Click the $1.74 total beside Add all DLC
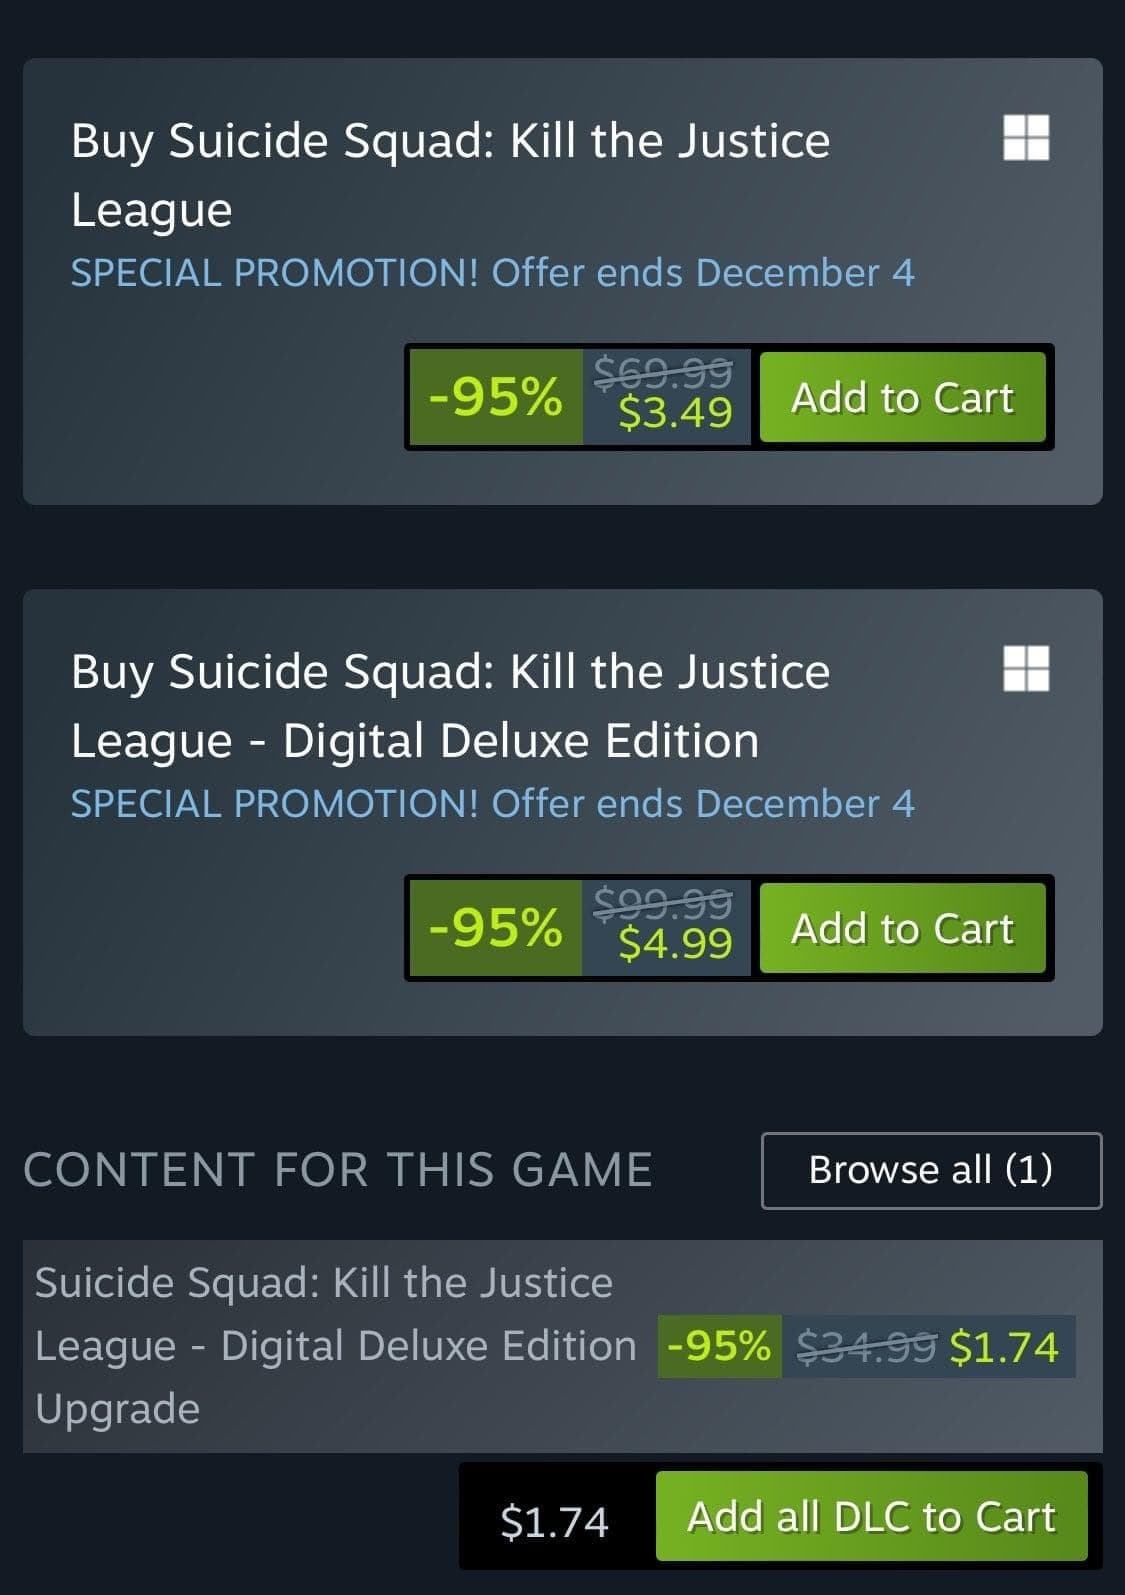This screenshot has height=1595, width=1125. (554, 1521)
